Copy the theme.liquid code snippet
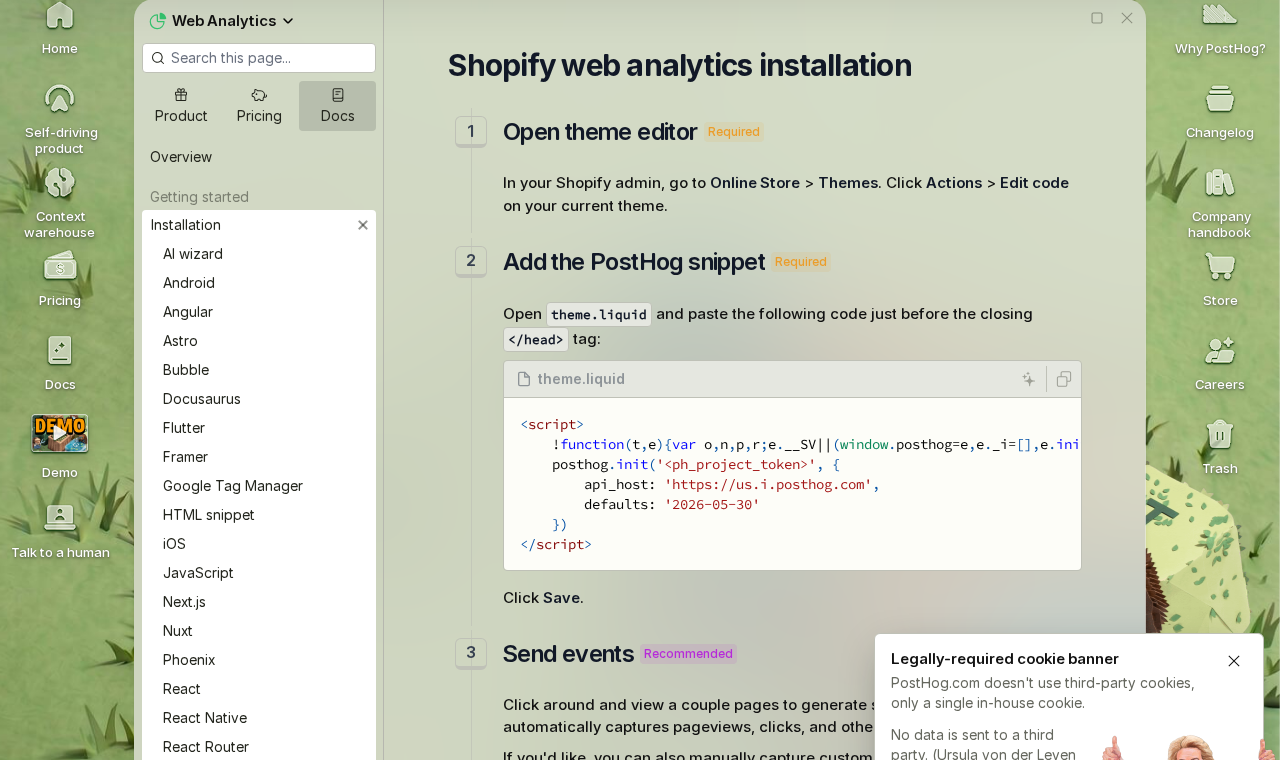 pyautogui.click(x=1064, y=379)
